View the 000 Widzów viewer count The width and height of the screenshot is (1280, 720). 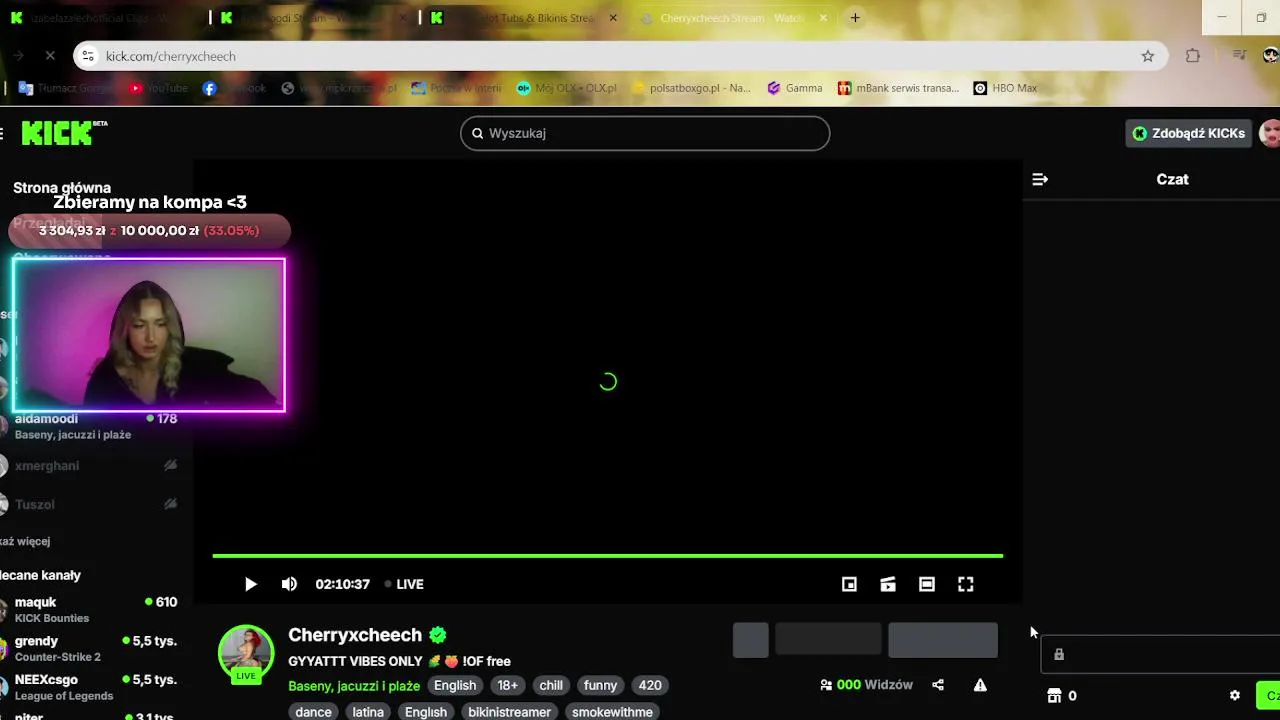coord(866,685)
